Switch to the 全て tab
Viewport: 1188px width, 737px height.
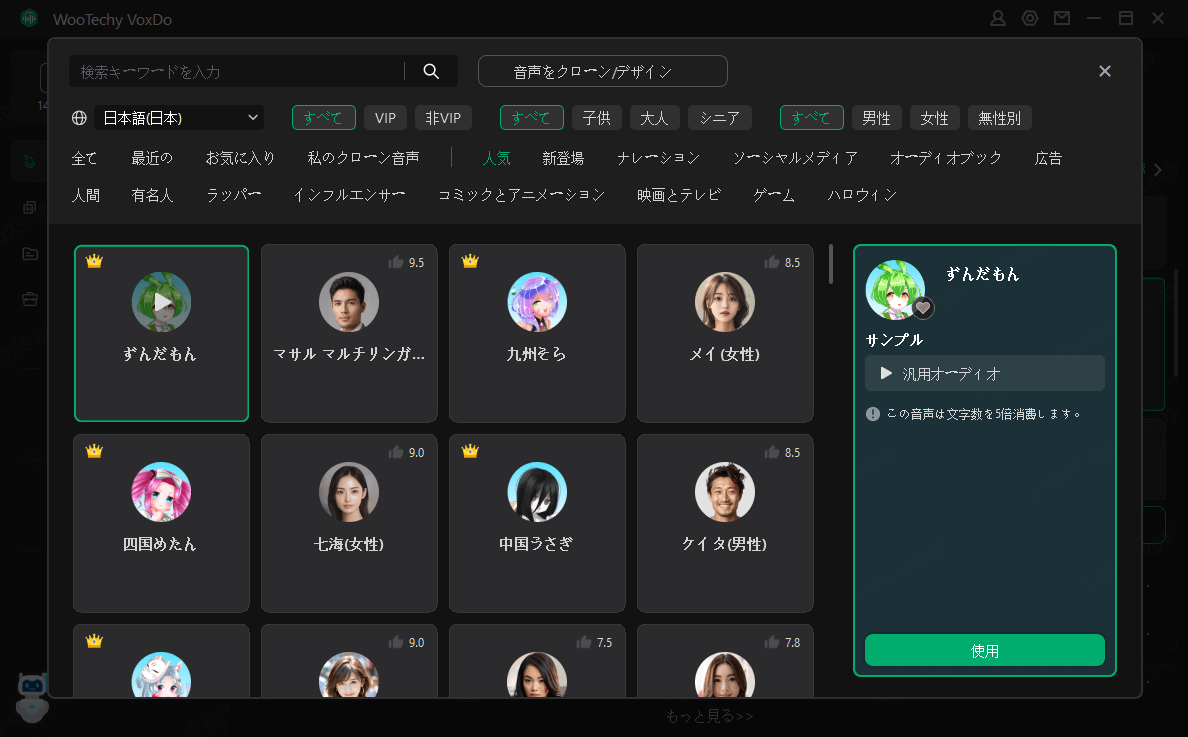(x=84, y=158)
